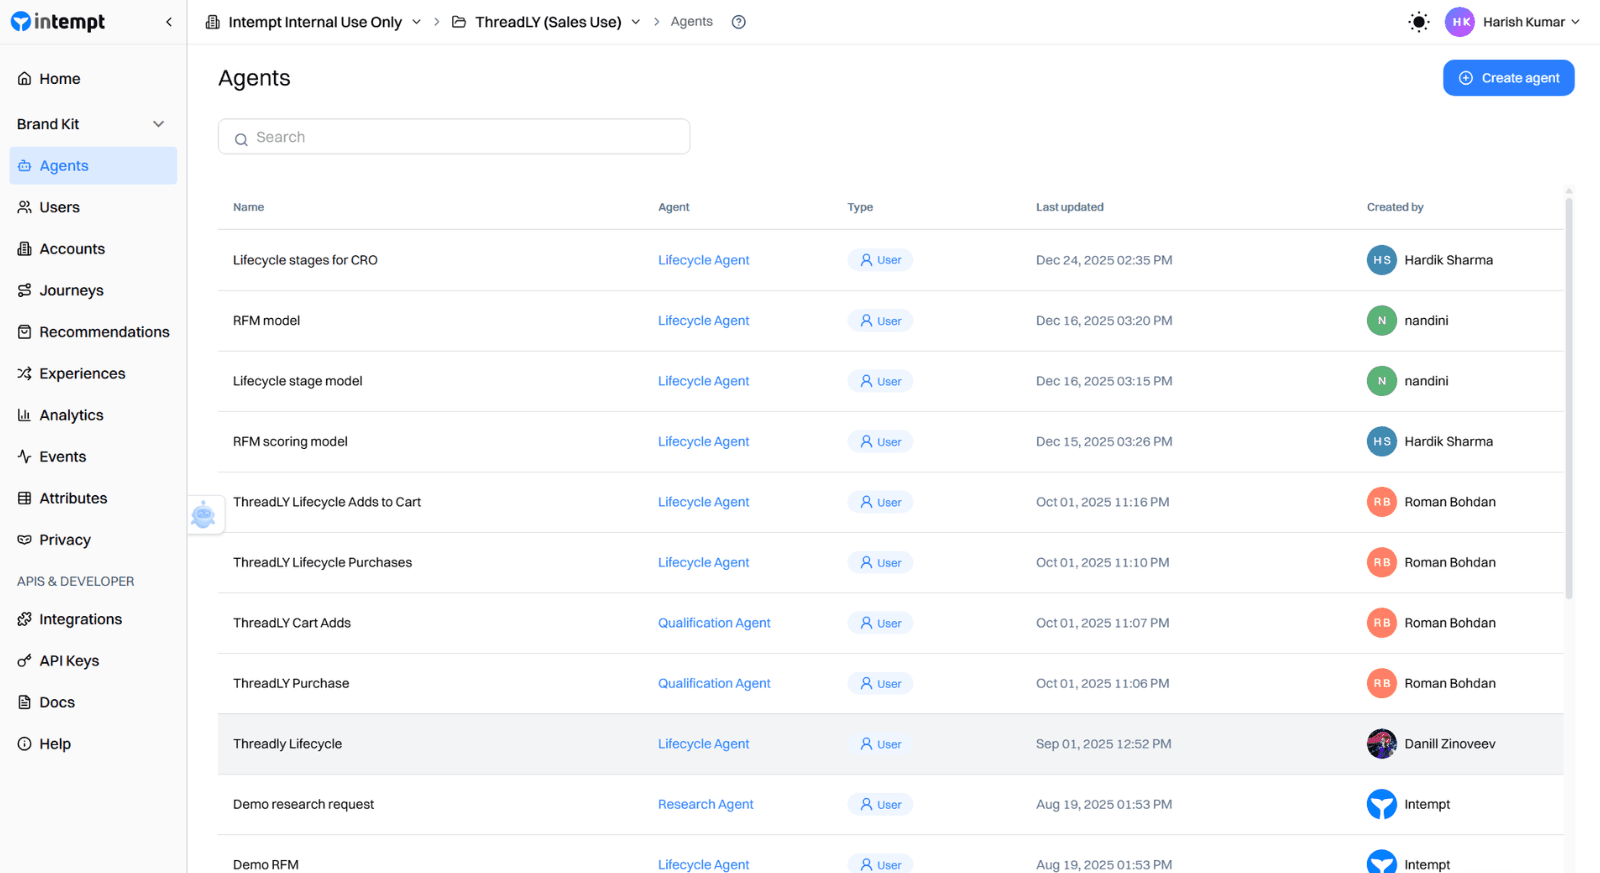Click the agents Search field
1600x873 pixels.
tap(454, 137)
